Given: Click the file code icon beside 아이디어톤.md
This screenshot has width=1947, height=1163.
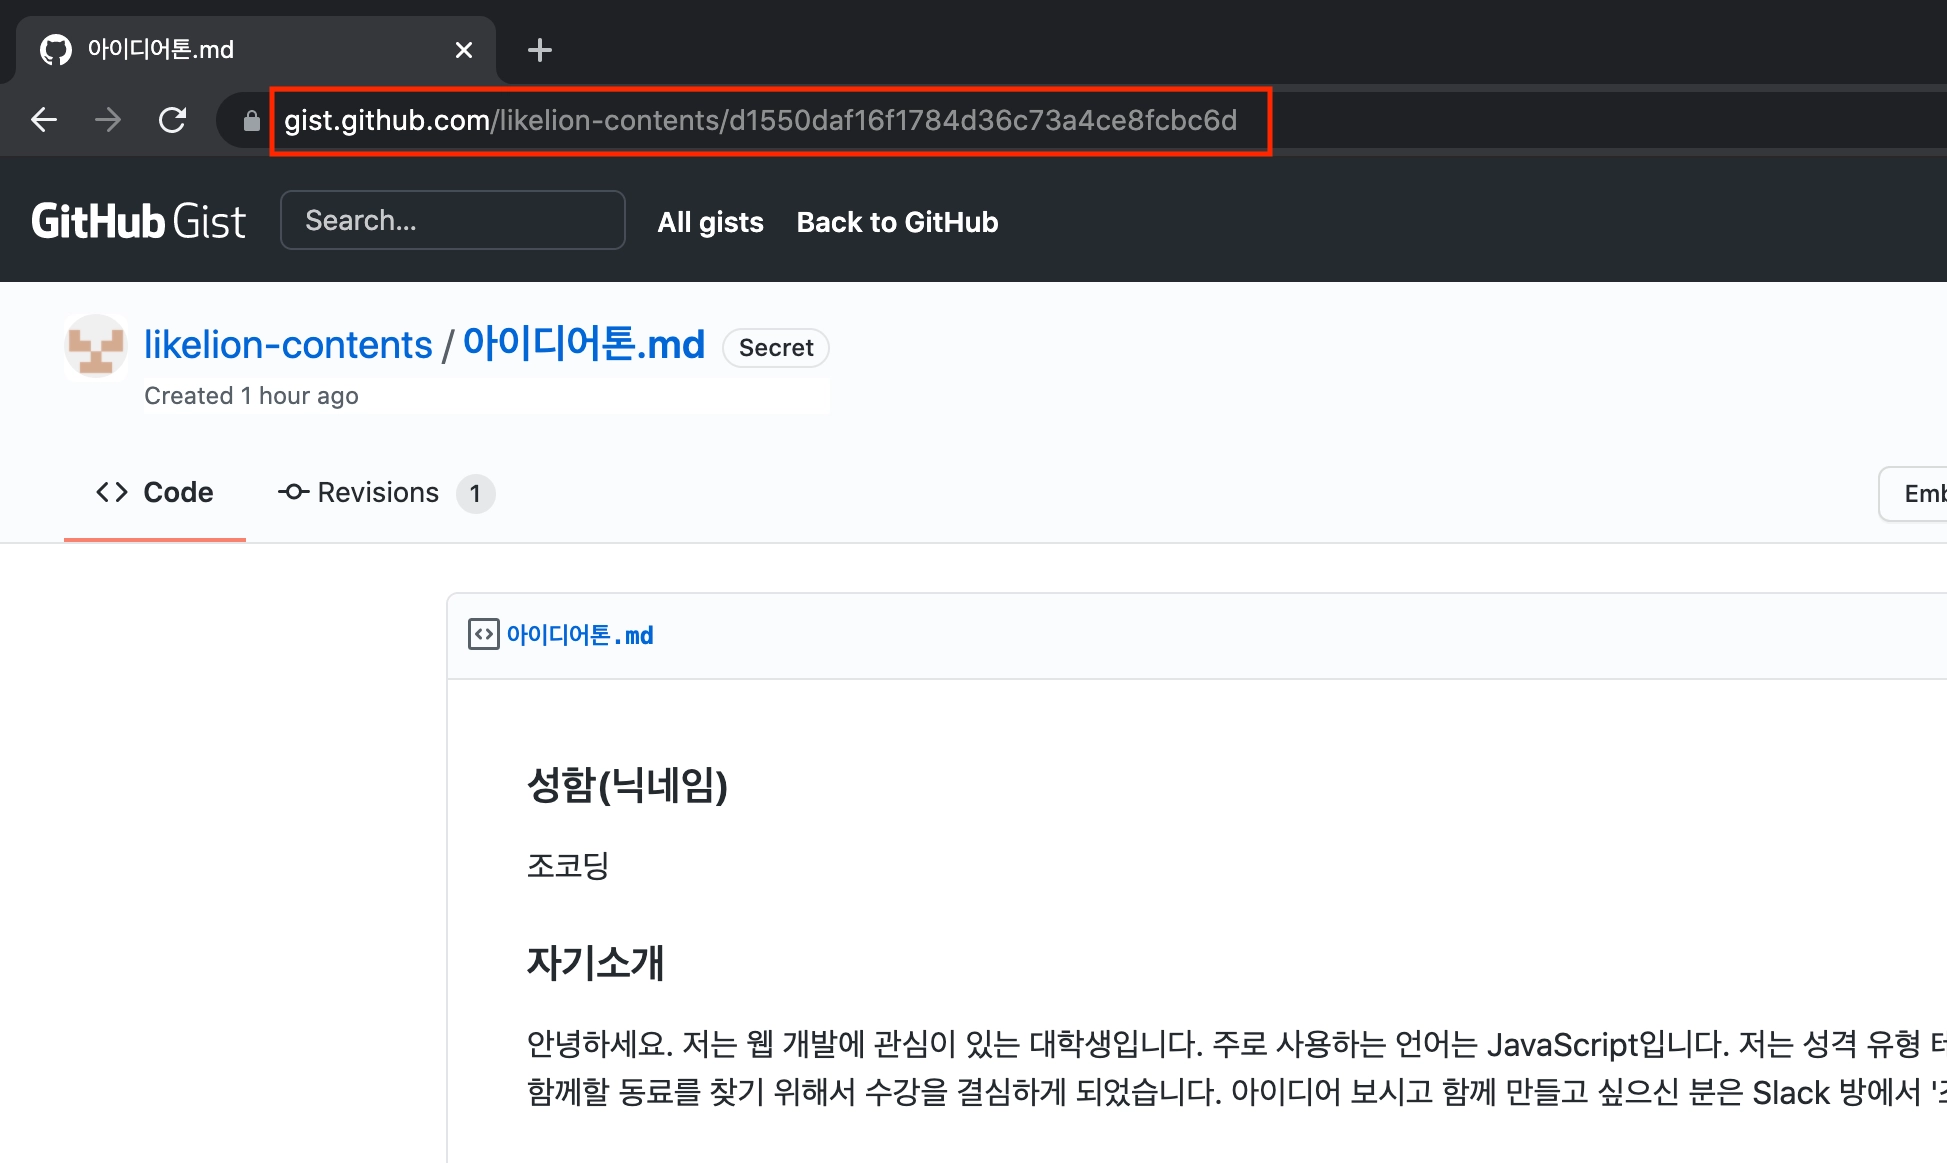Looking at the screenshot, I should 483,634.
